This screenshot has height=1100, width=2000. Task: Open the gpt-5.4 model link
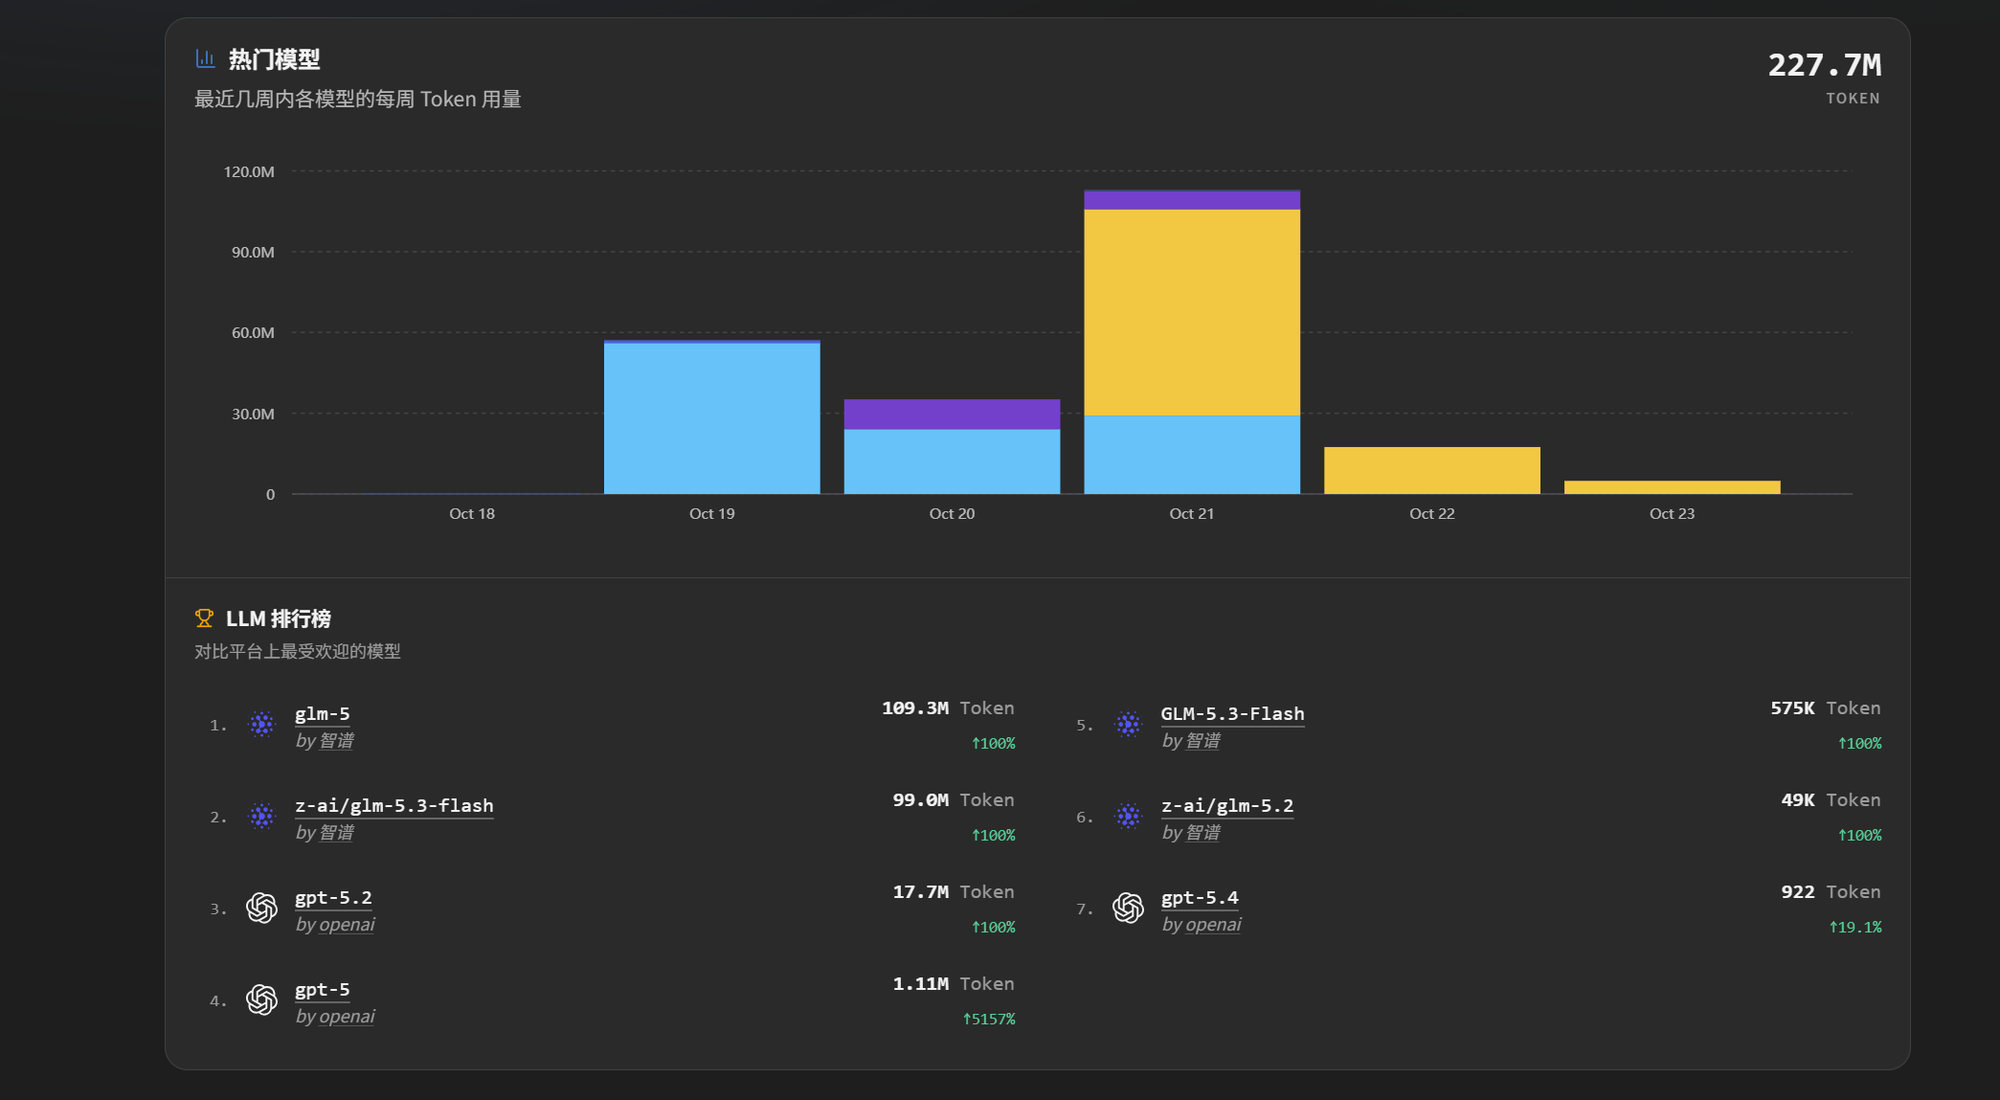[1199, 898]
